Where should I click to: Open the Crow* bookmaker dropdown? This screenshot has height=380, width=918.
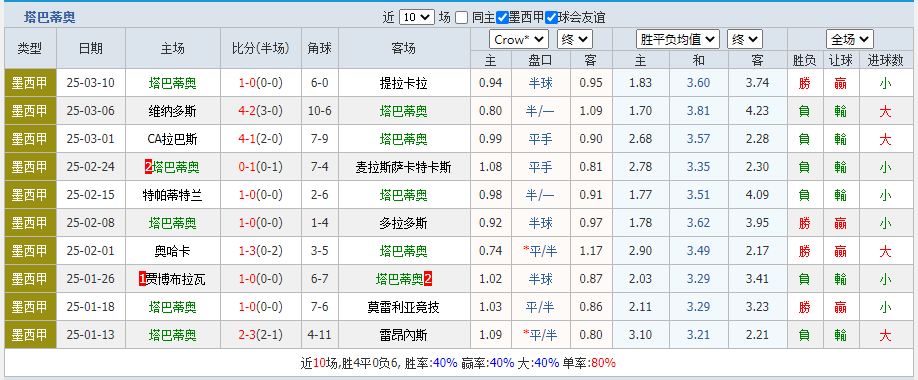(519, 40)
